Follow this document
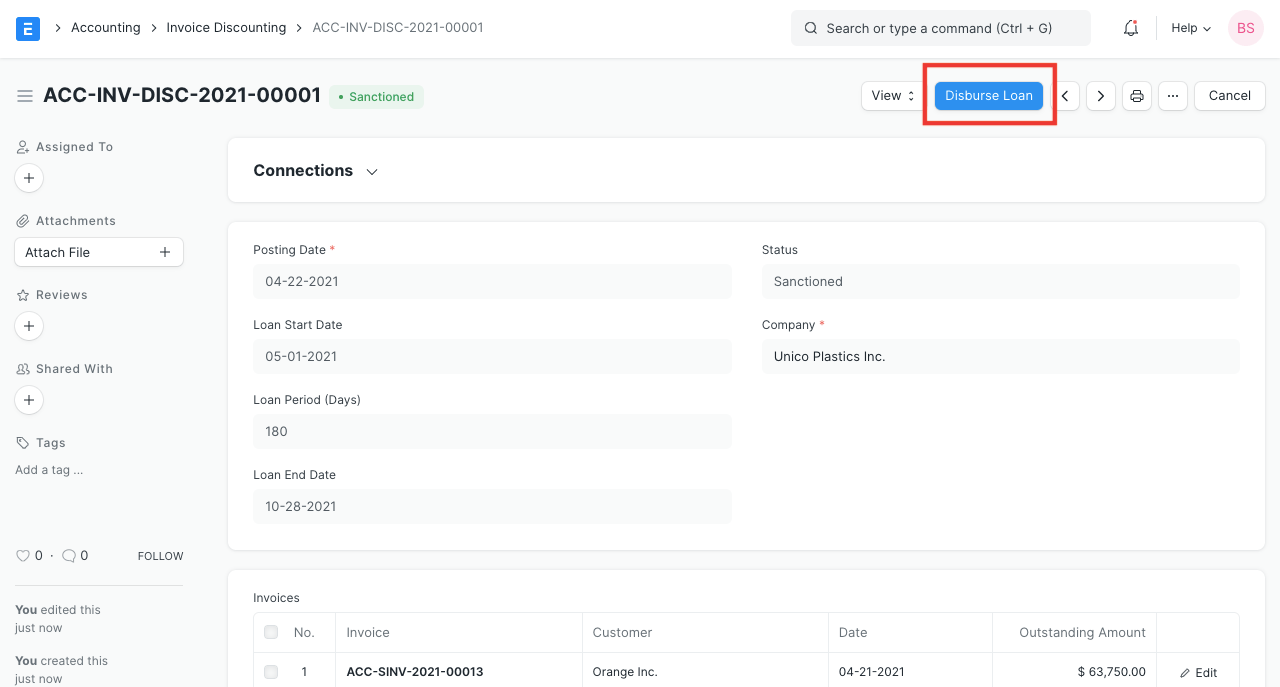1280x687 pixels. pos(160,555)
